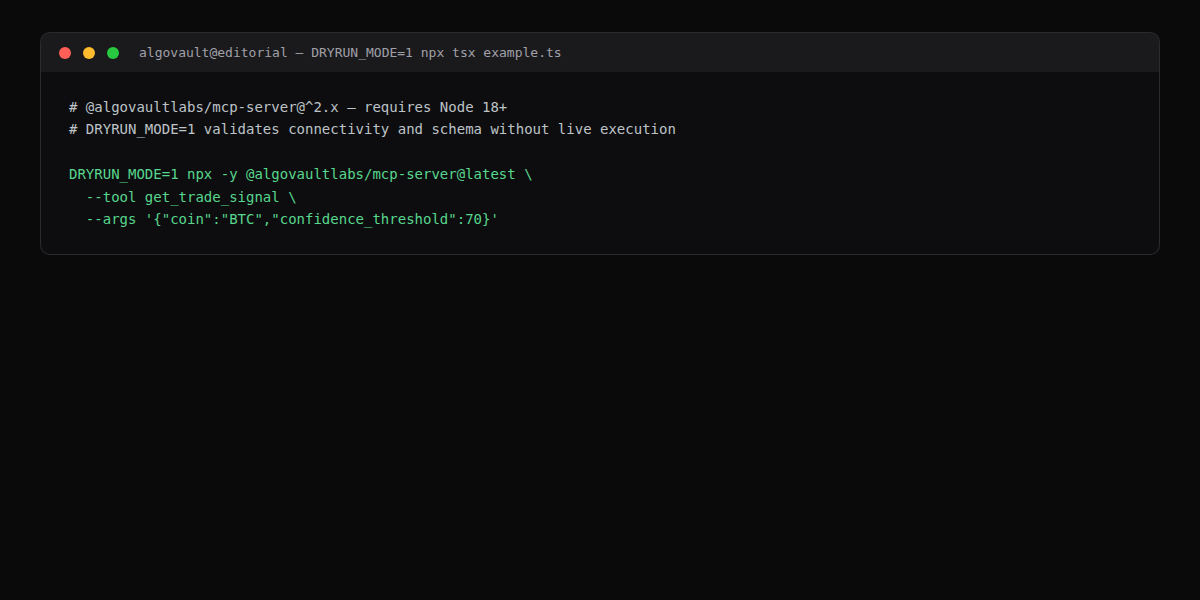Click the command line 'DRYRUN_MODE=1 npx -y @algovaultlabs/mcp-server@latest'
This screenshot has width=1200, height=600.
[301, 174]
